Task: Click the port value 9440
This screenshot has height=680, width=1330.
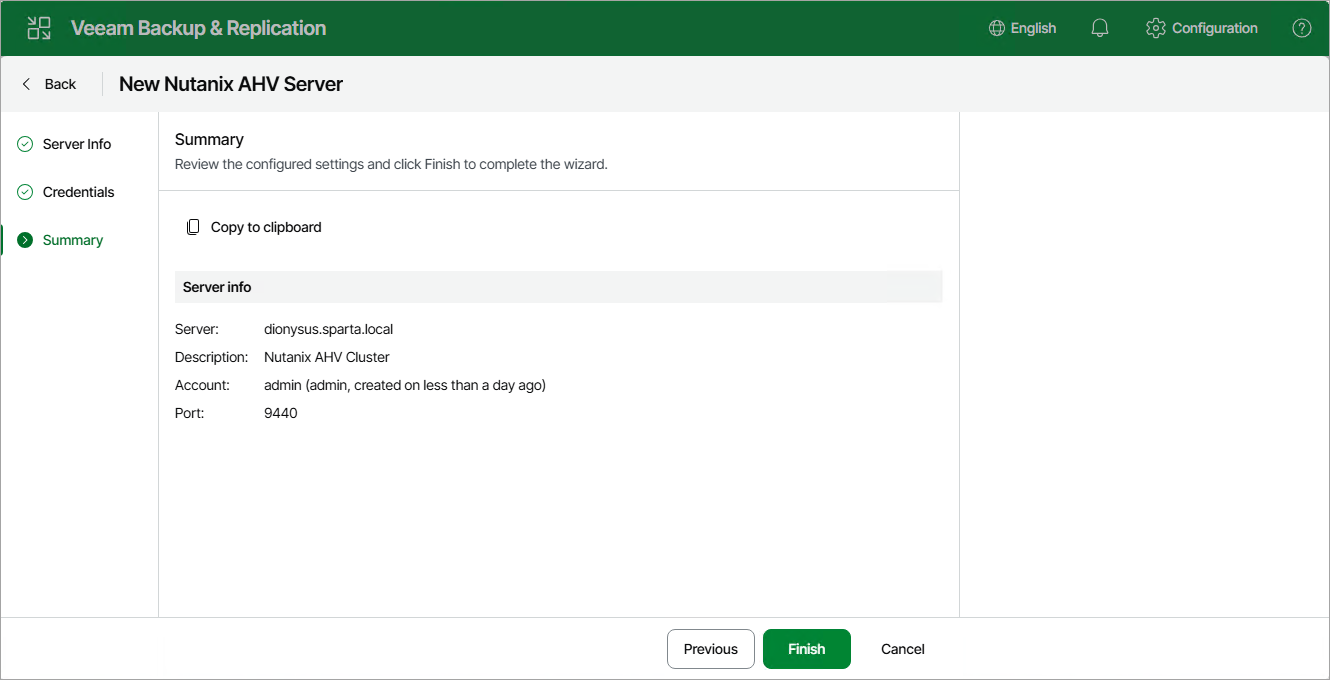Action: point(281,413)
